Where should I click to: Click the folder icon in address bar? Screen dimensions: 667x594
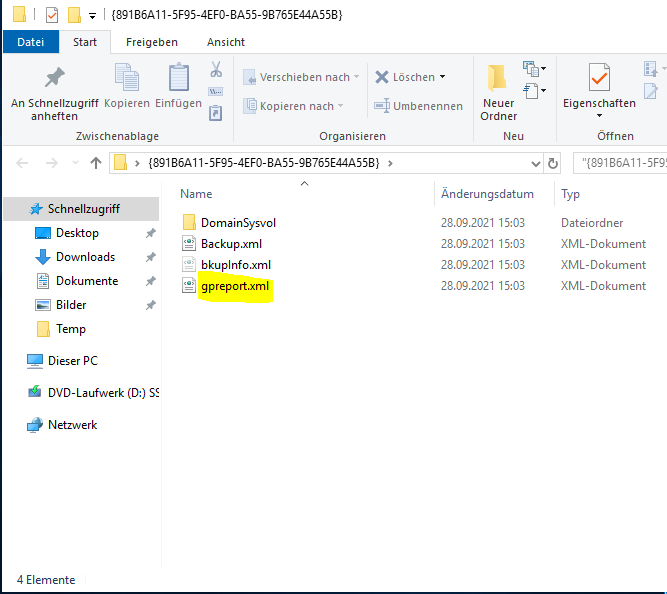(x=121, y=163)
